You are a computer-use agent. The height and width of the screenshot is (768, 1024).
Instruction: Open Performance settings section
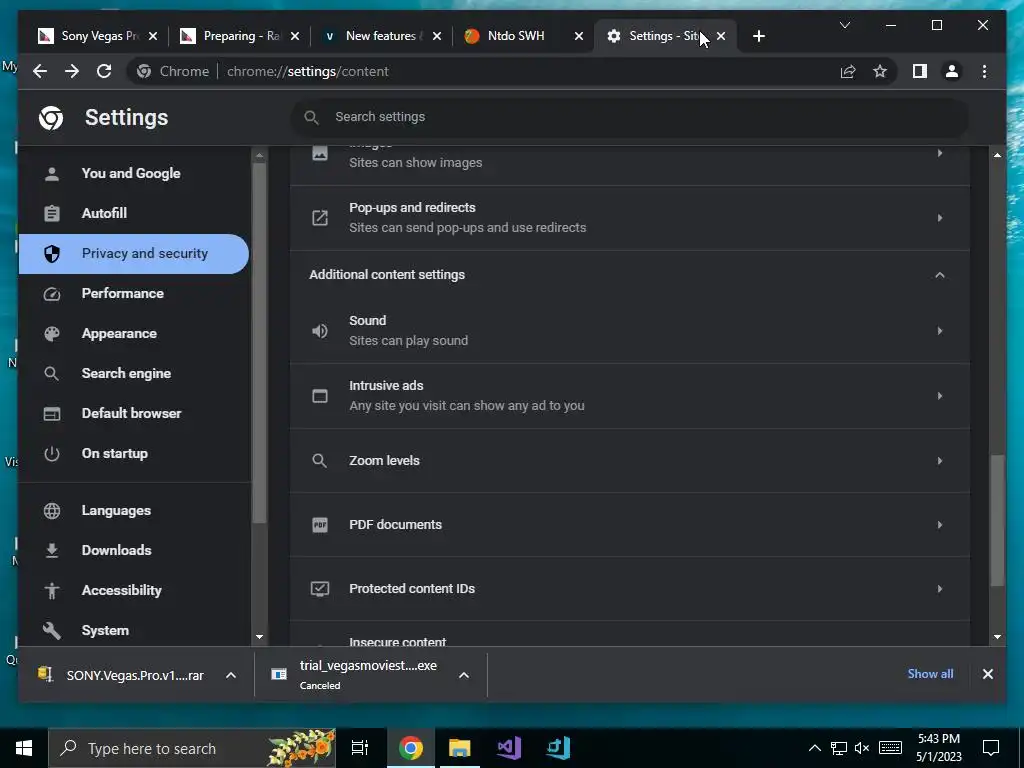[134, 294]
